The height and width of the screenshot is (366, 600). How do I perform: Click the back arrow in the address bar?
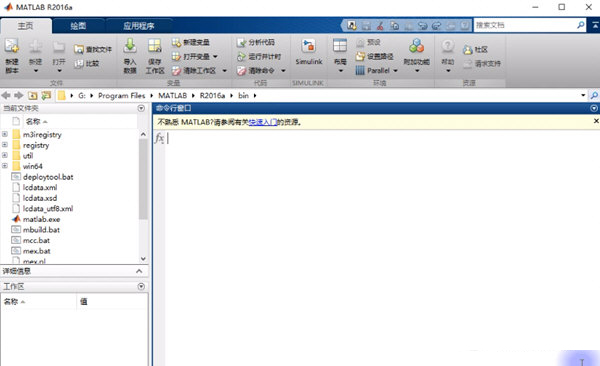[x=6, y=95]
